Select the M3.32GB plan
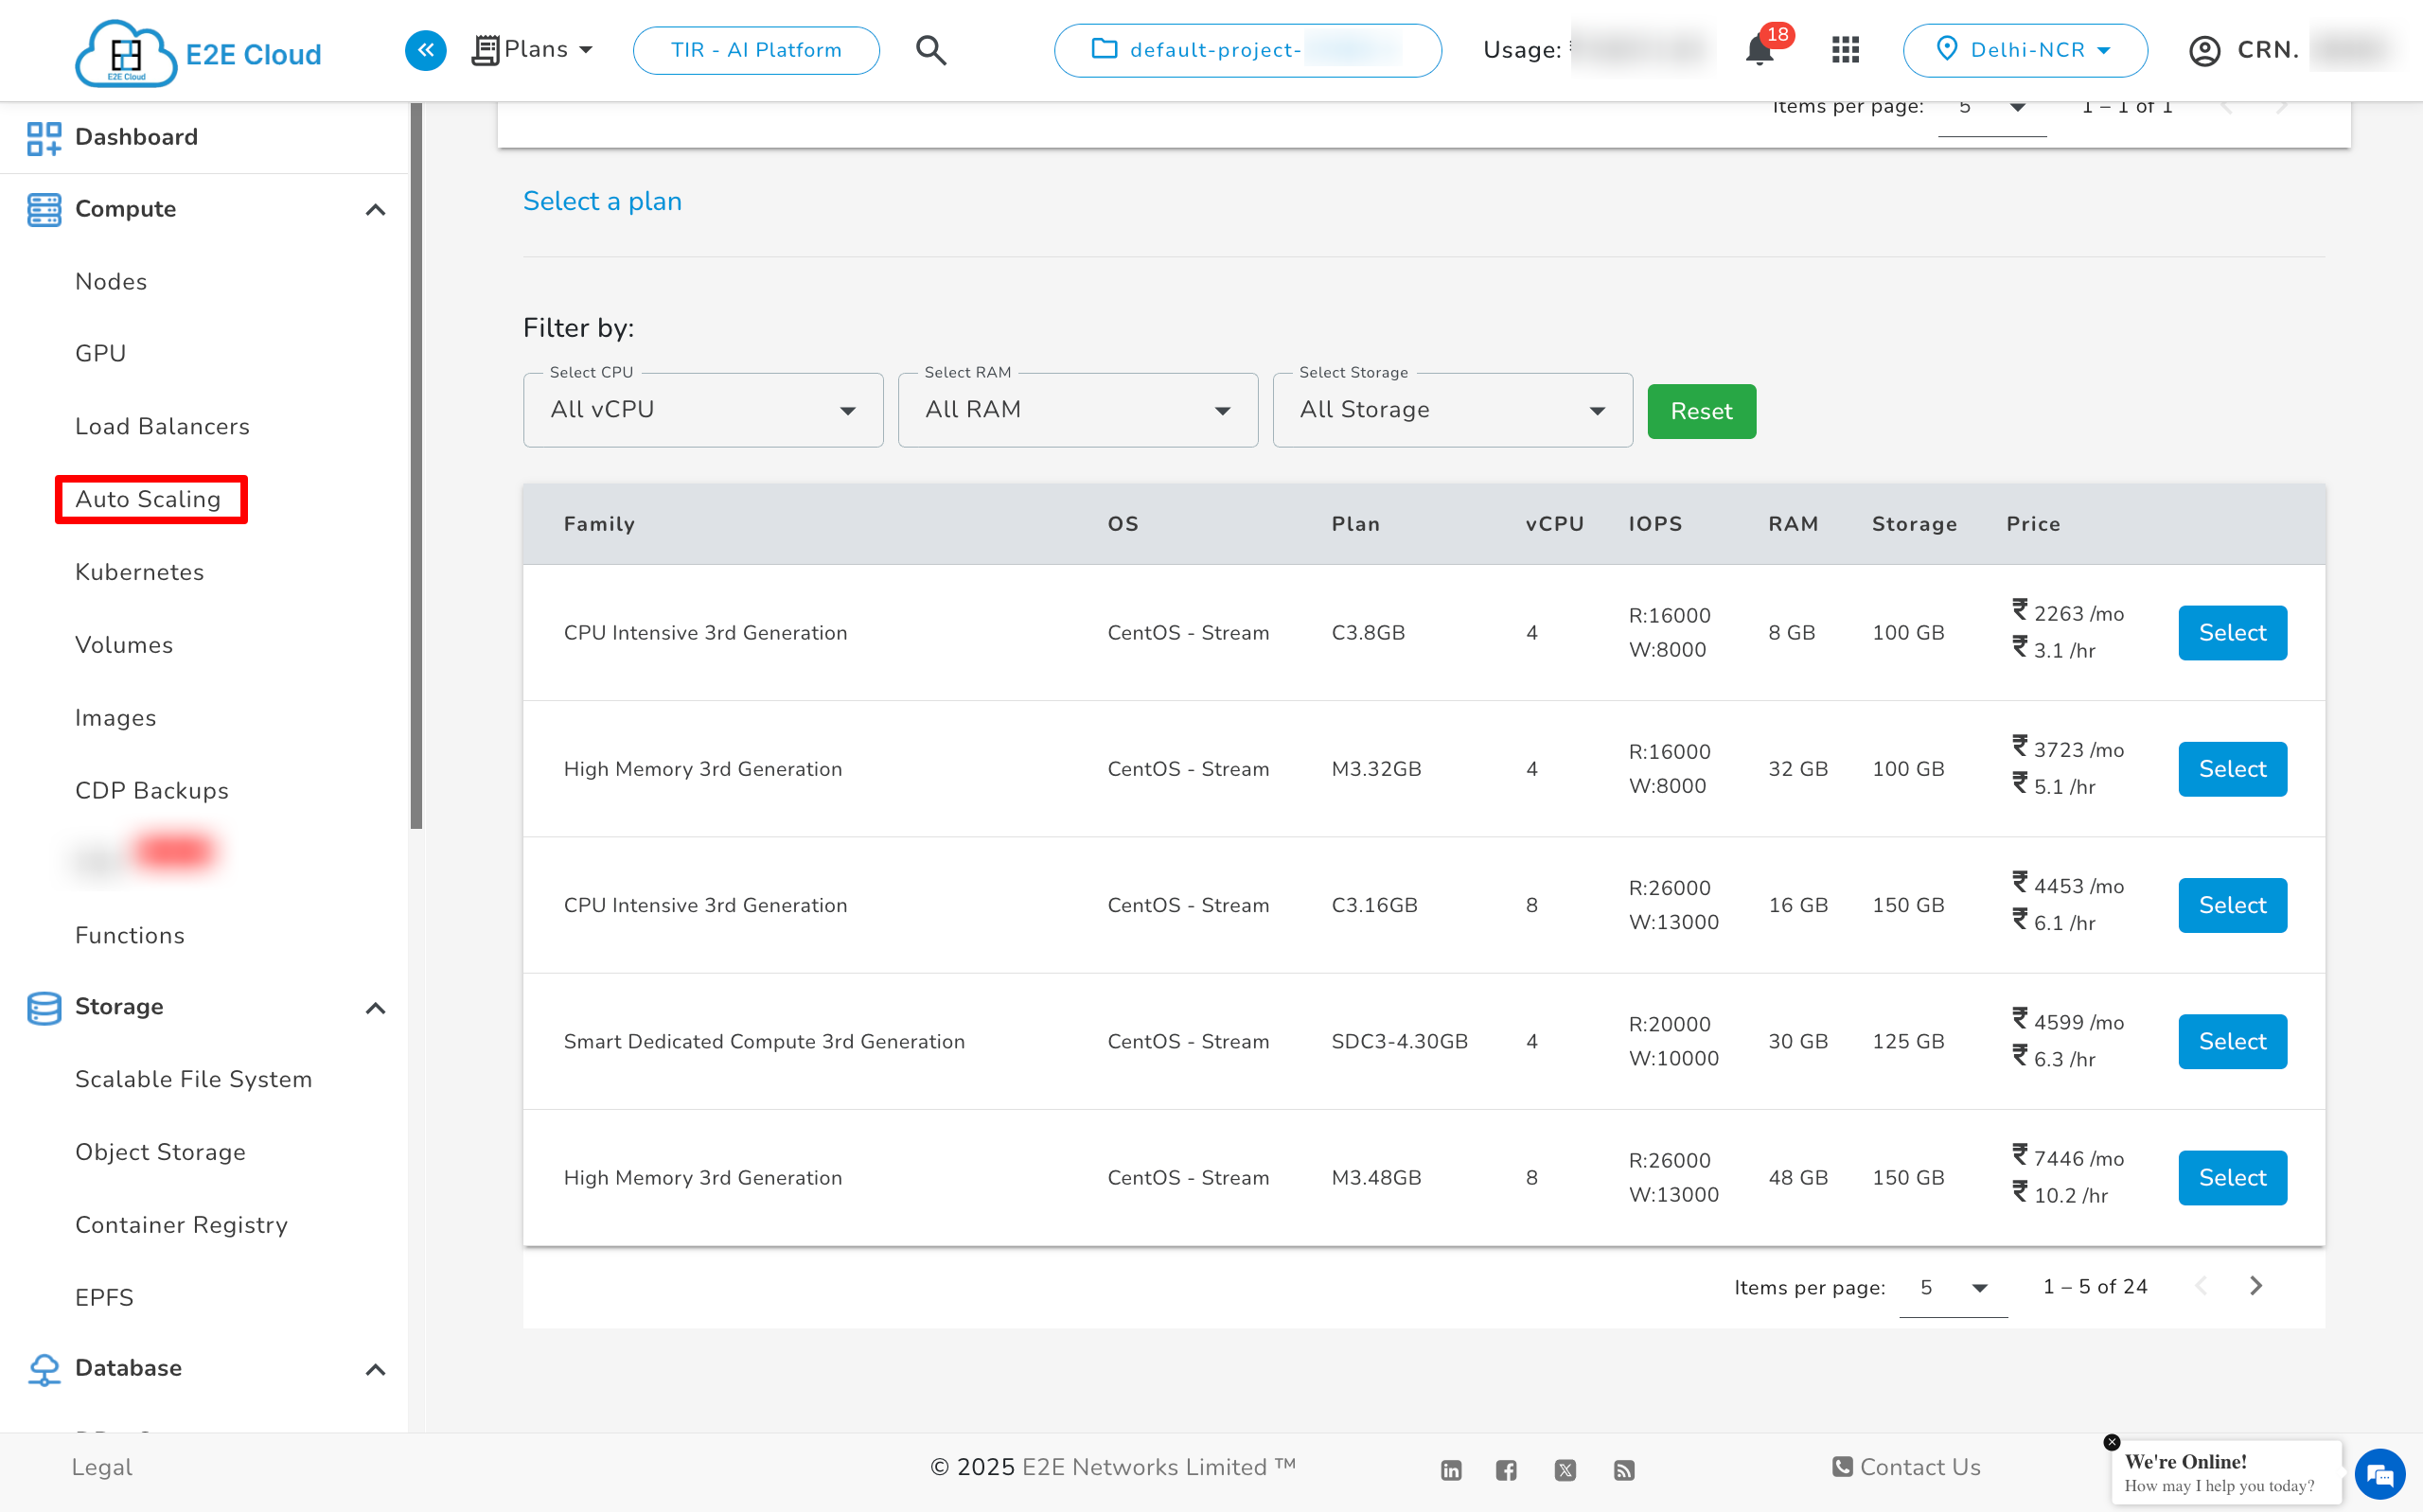 pyautogui.click(x=2232, y=769)
